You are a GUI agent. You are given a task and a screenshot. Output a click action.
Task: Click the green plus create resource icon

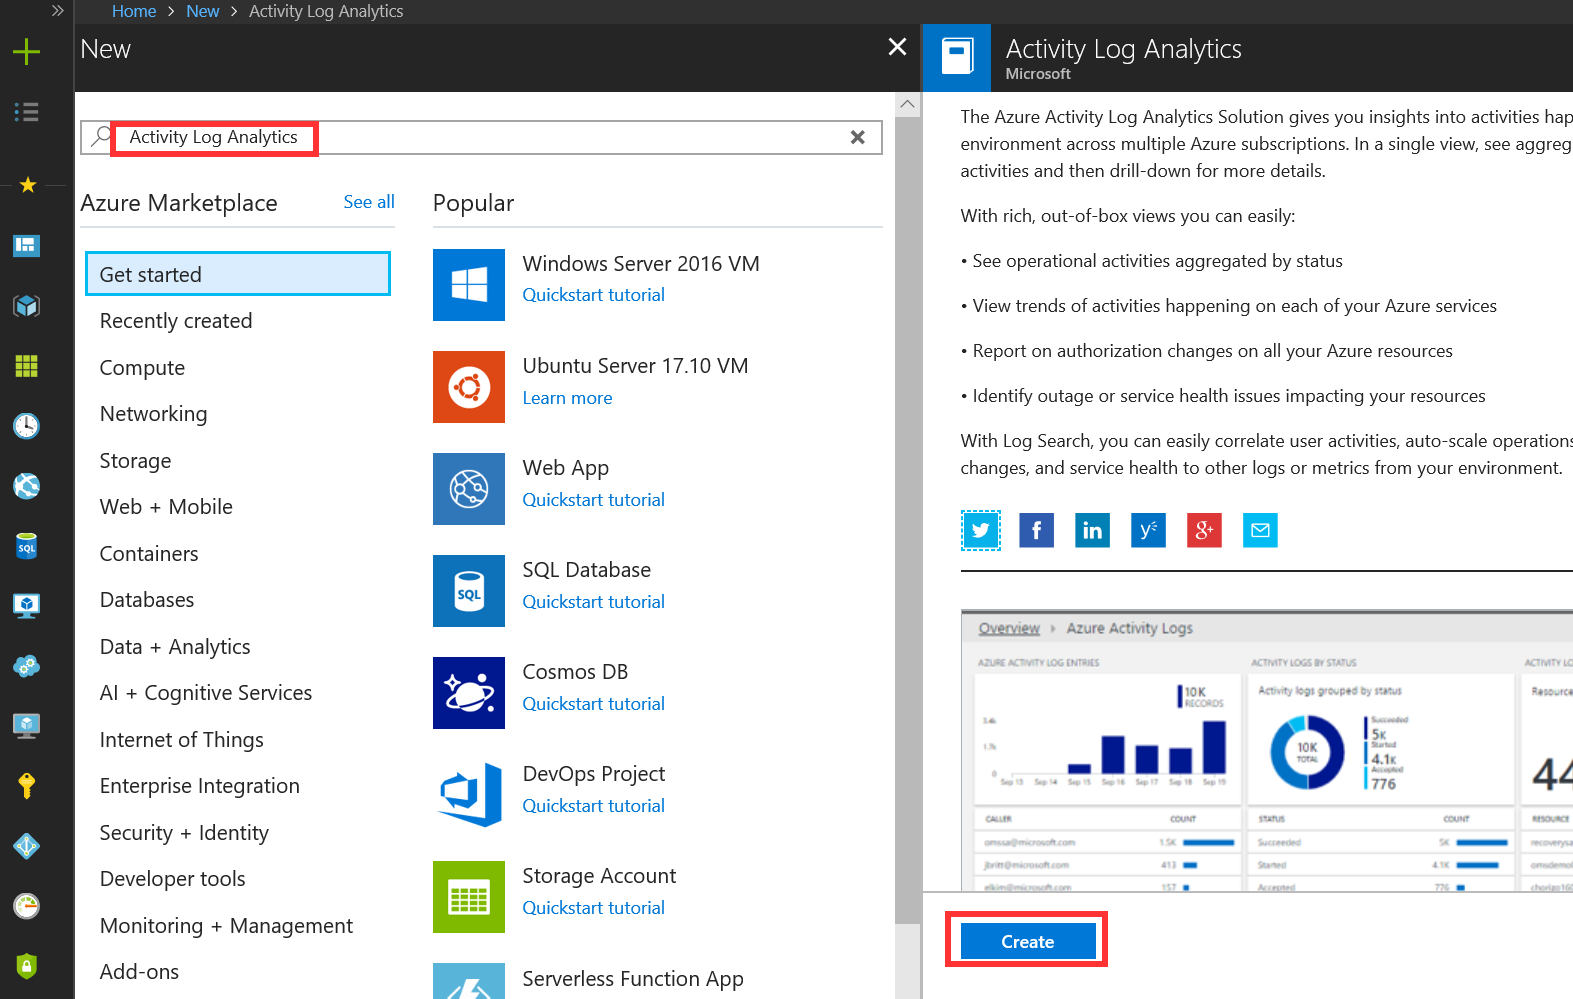27,52
